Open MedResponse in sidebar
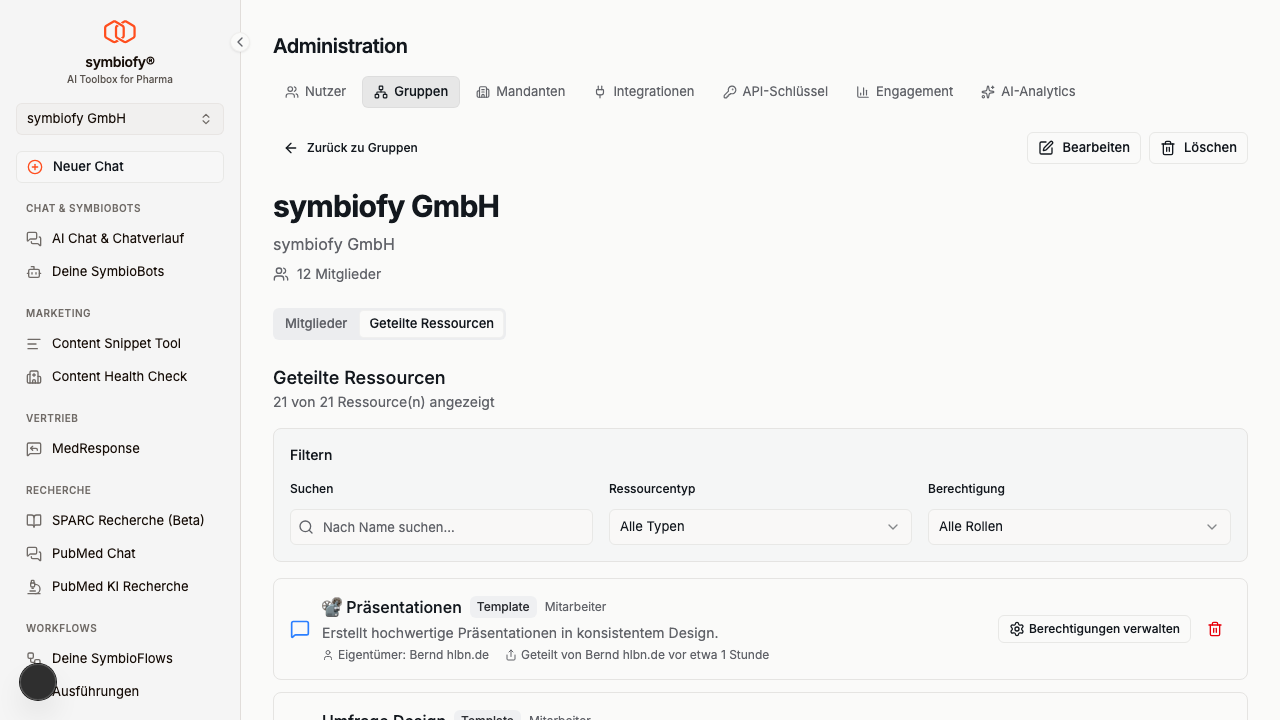 (96, 449)
